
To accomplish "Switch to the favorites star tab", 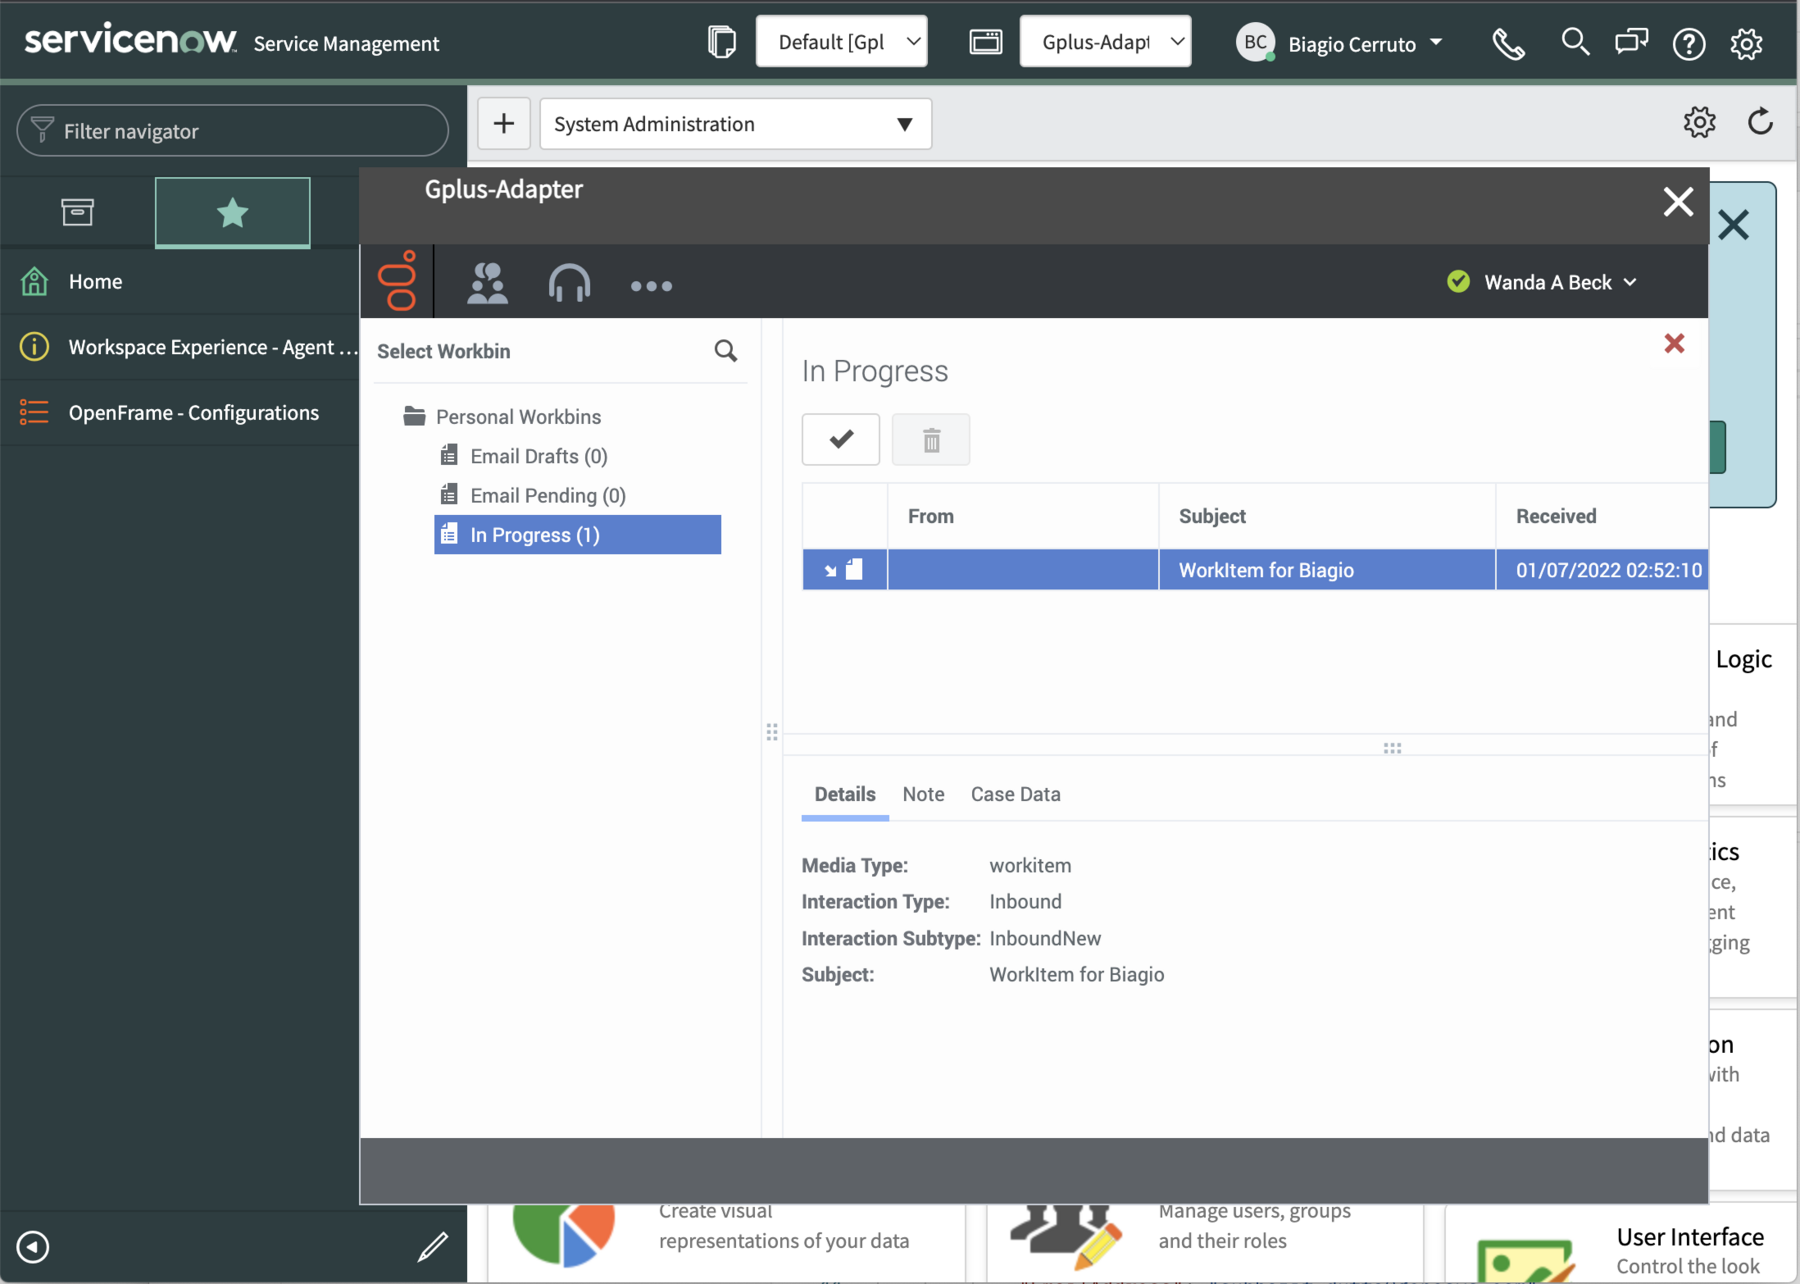I will coord(233,212).
